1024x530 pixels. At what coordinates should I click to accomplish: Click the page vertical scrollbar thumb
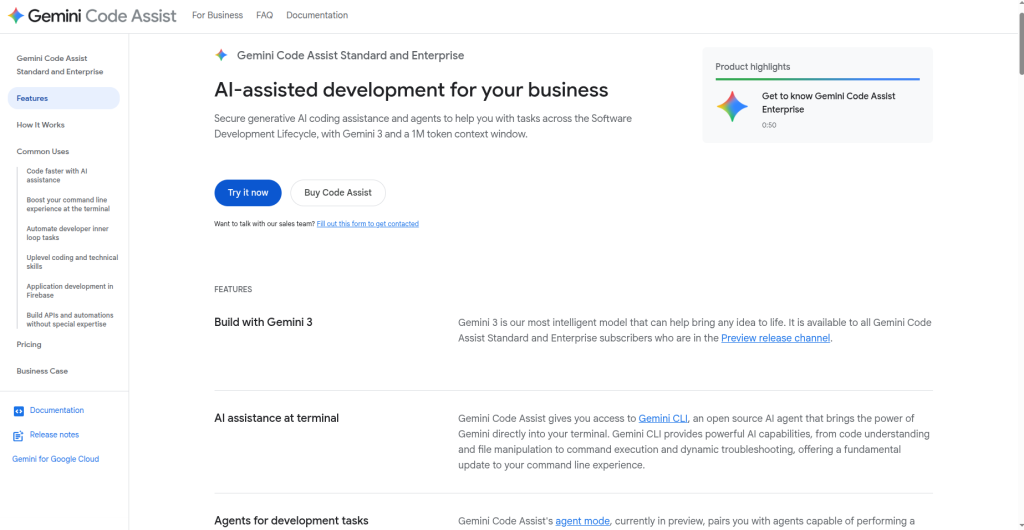(1021, 43)
